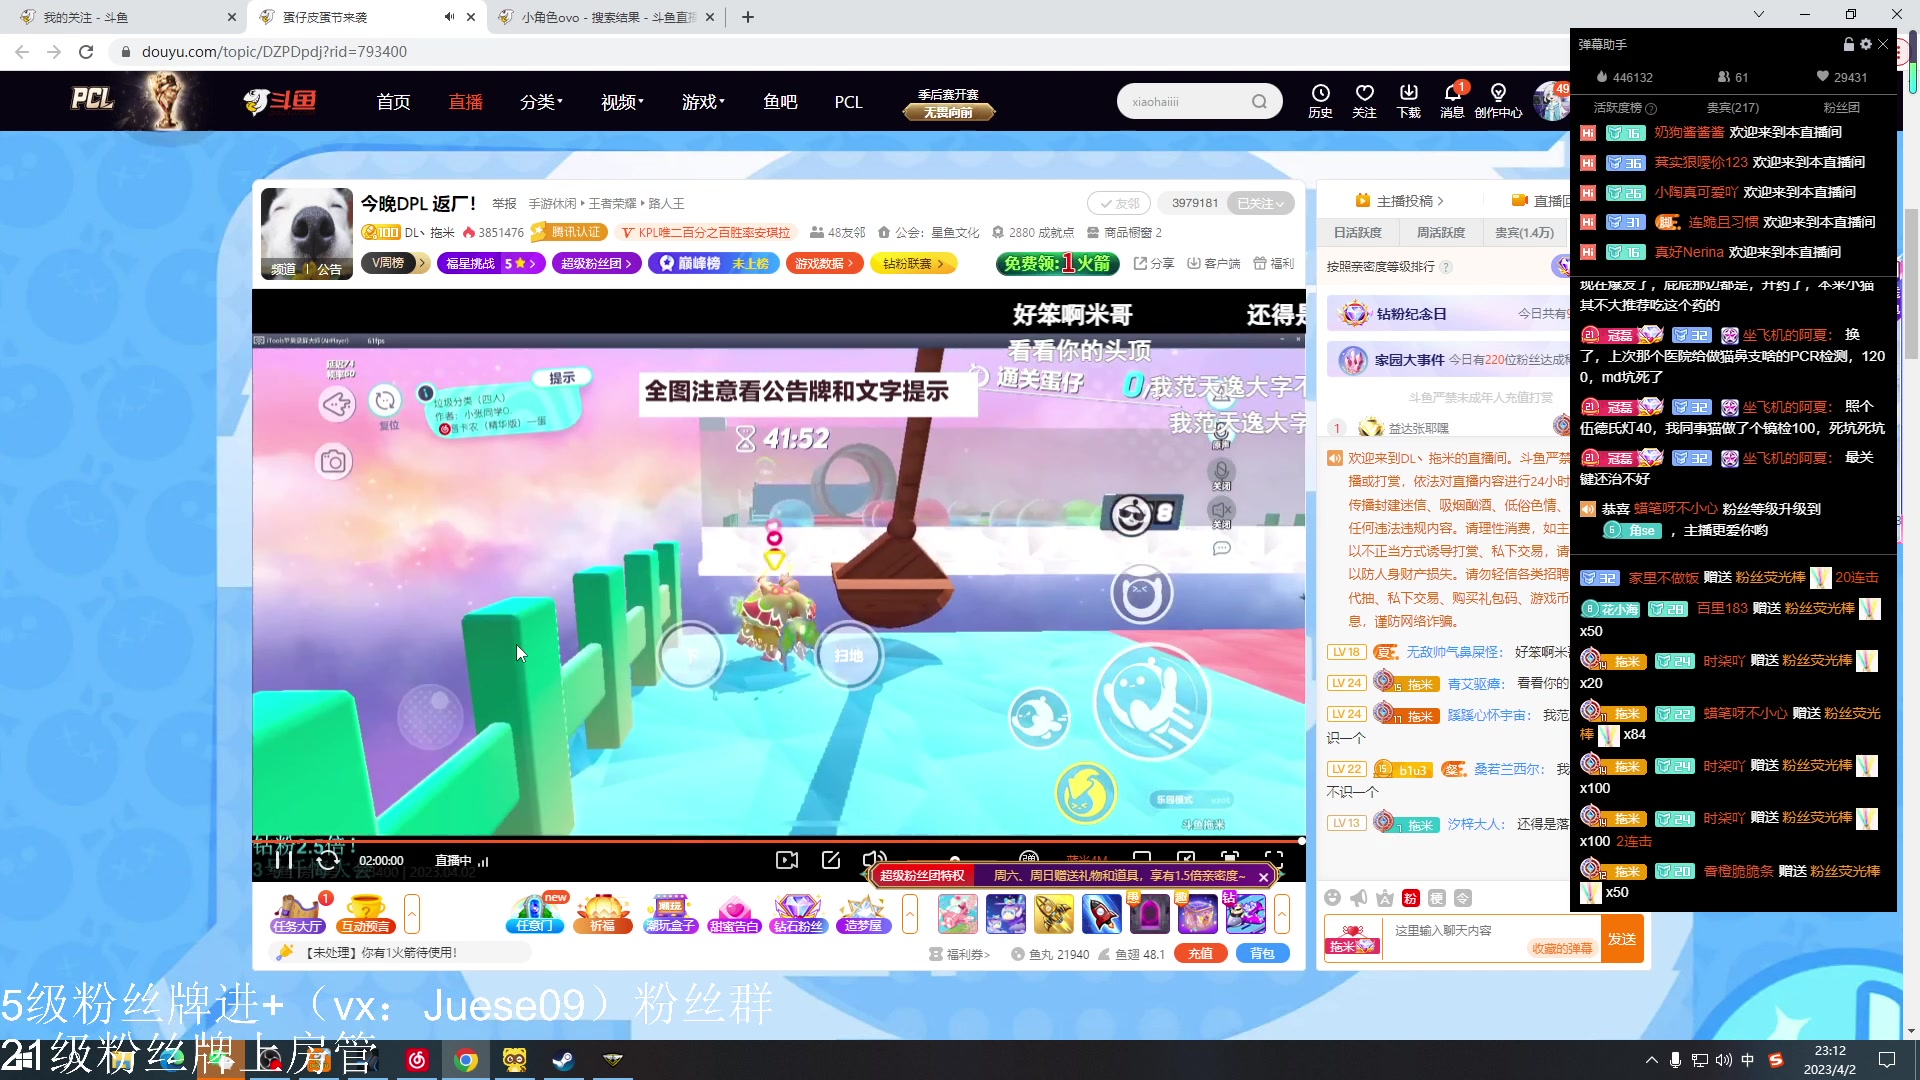The height and width of the screenshot is (1080, 1920).
Task: Close the 超级粉丝团特权 notice banner
Action: click(1264, 876)
